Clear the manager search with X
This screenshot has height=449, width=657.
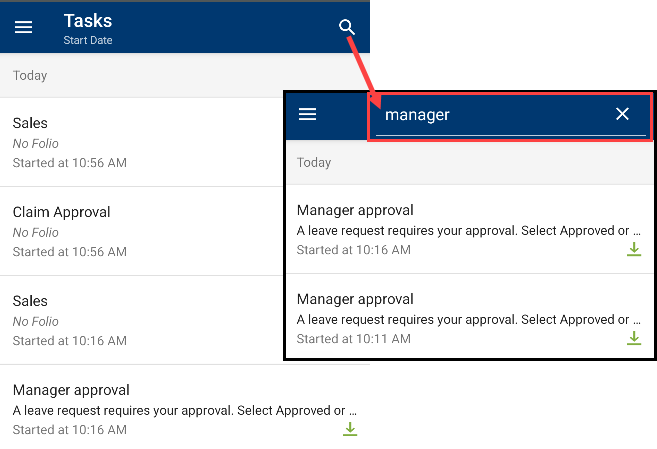(x=622, y=114)
